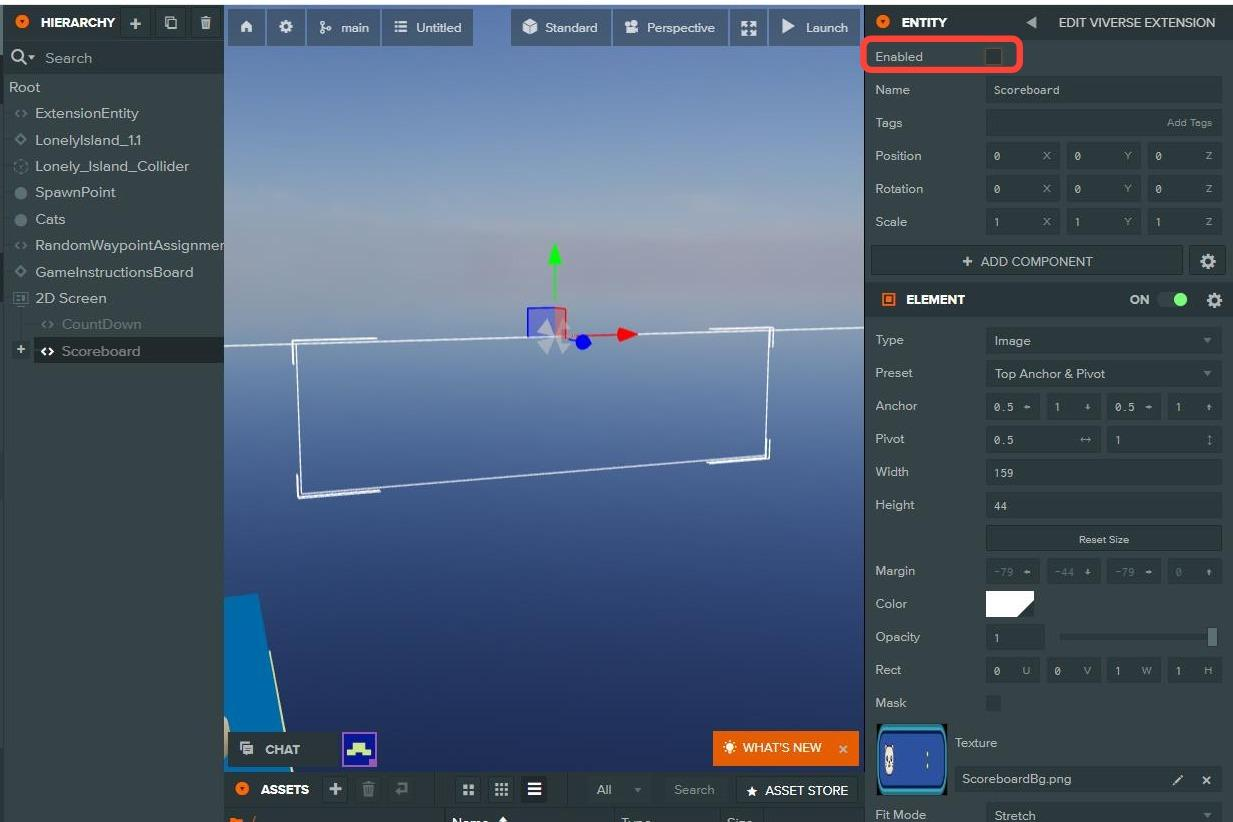Click the ADD COMPONENT button
Image resolution: width=1233 pixels, height=822 pixels.
[1027, 262]
